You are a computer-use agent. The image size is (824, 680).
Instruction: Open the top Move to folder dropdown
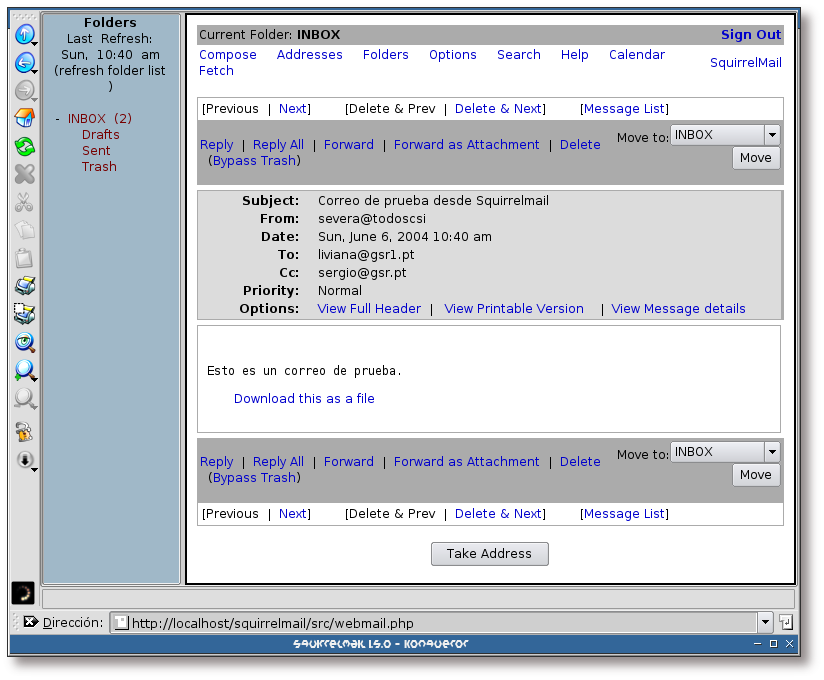(771, 135)
